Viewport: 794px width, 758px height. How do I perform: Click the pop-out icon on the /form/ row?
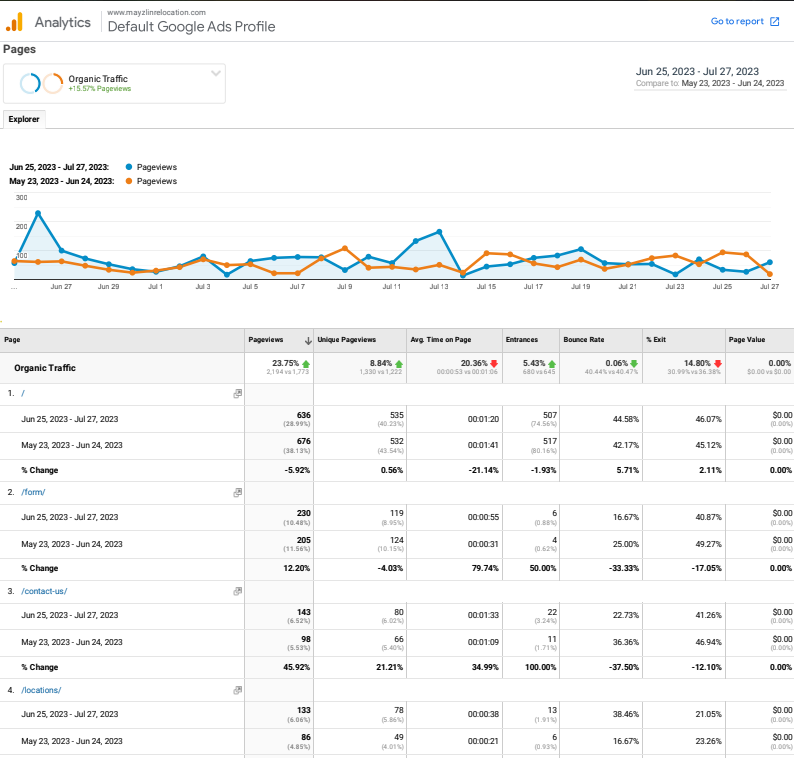coord(237,492)
